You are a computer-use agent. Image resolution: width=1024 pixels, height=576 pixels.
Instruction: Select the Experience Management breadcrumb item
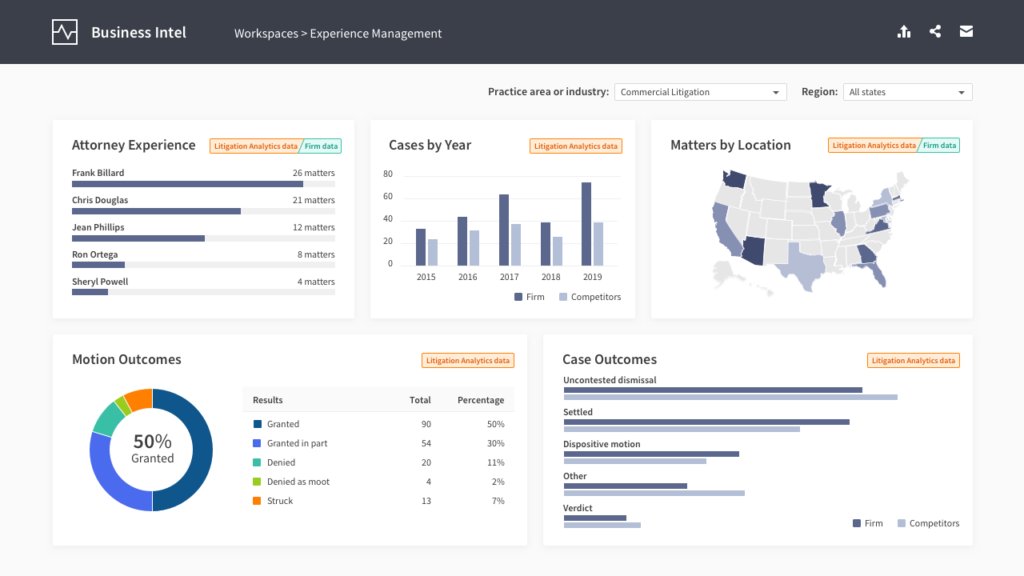378,33
